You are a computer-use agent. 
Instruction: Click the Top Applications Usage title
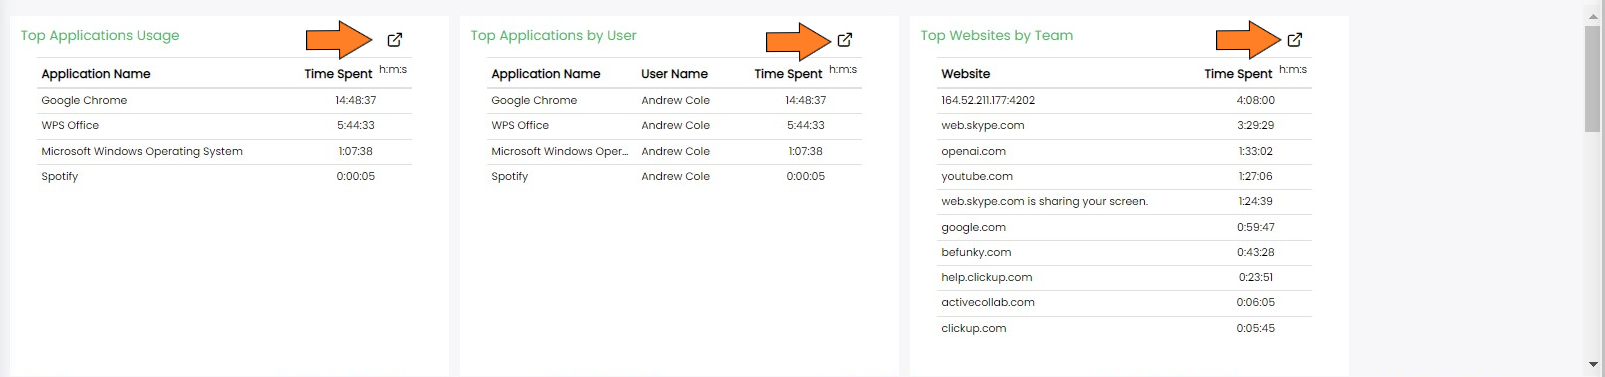coord(100,35)
